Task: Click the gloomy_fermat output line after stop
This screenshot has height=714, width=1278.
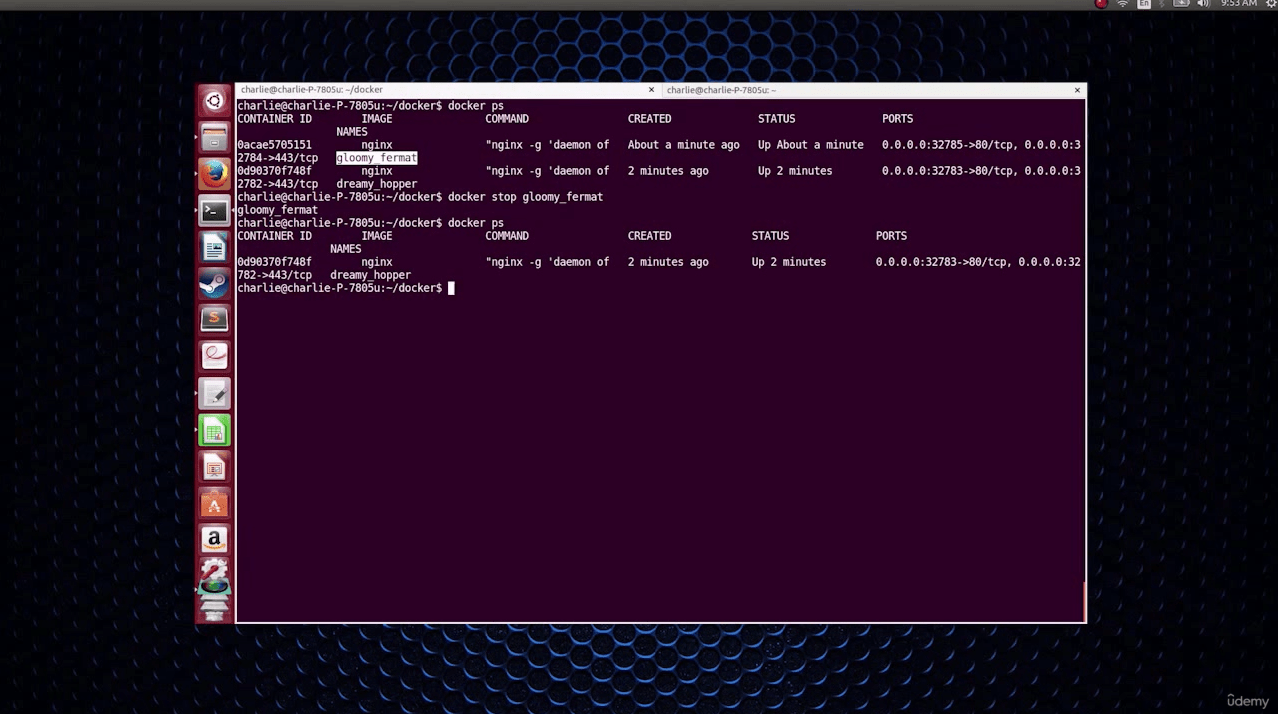Action: pos(277,210)
